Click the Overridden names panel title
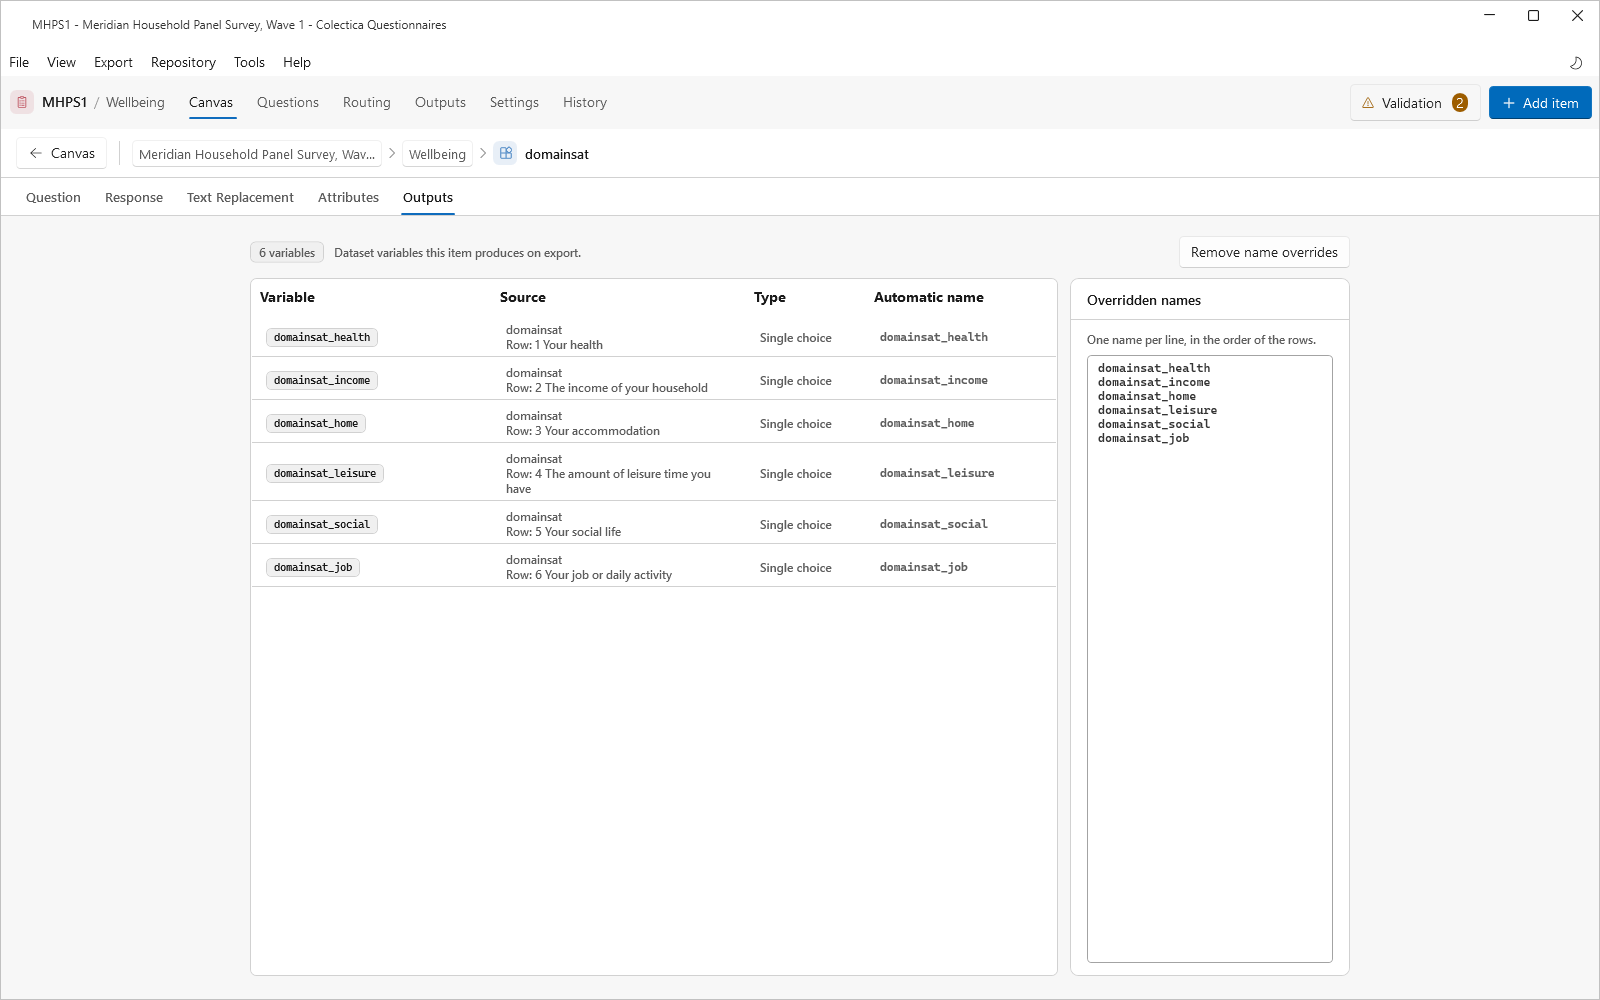Image resolution: width=1600 pixels, height=1000 pixels. pyautogui.click(x=1144, y=300)
